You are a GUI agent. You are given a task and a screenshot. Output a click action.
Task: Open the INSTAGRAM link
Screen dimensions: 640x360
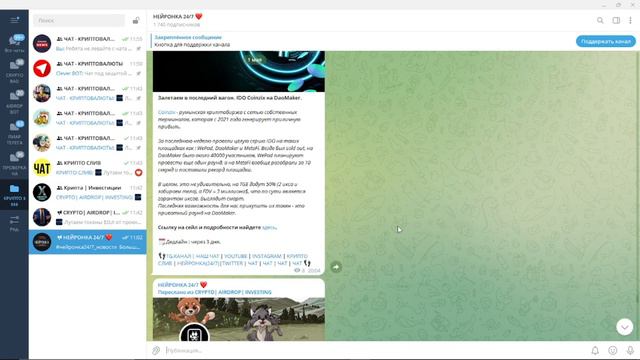click(267, 256)
